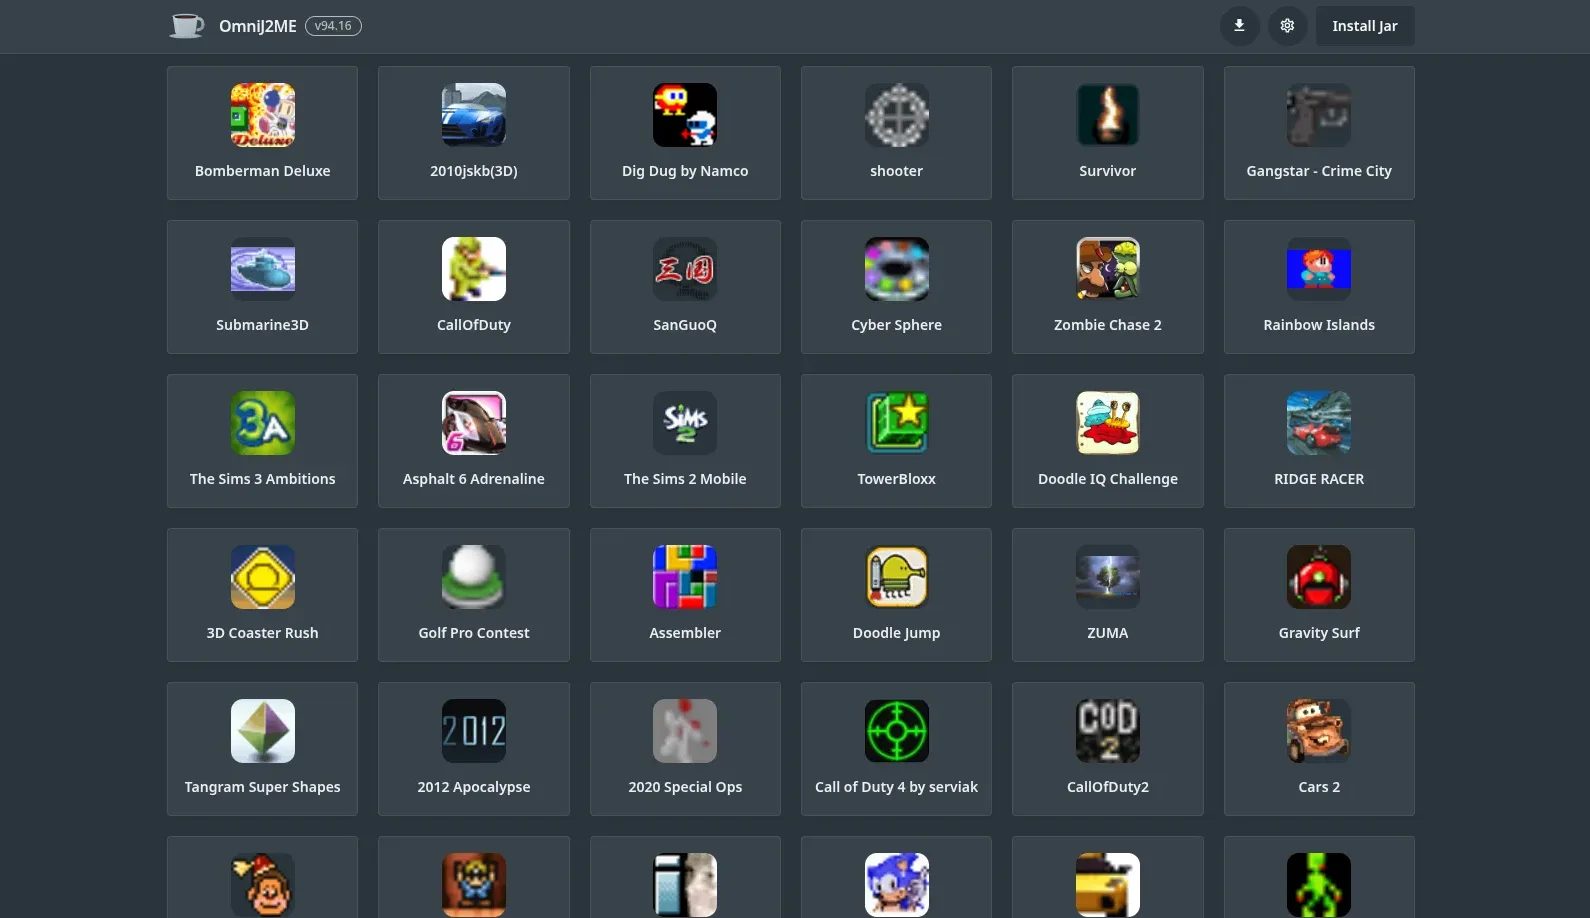The width and height of the screenshot is (1590, 918).
Task: Select the shooter crosshair icon
Action: 897,115
